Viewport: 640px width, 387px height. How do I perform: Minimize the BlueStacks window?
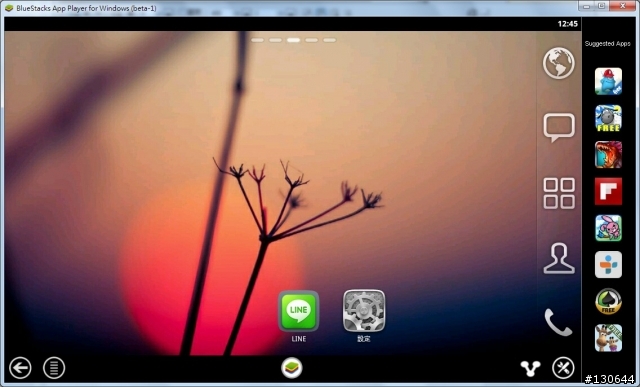pos(587,6)
